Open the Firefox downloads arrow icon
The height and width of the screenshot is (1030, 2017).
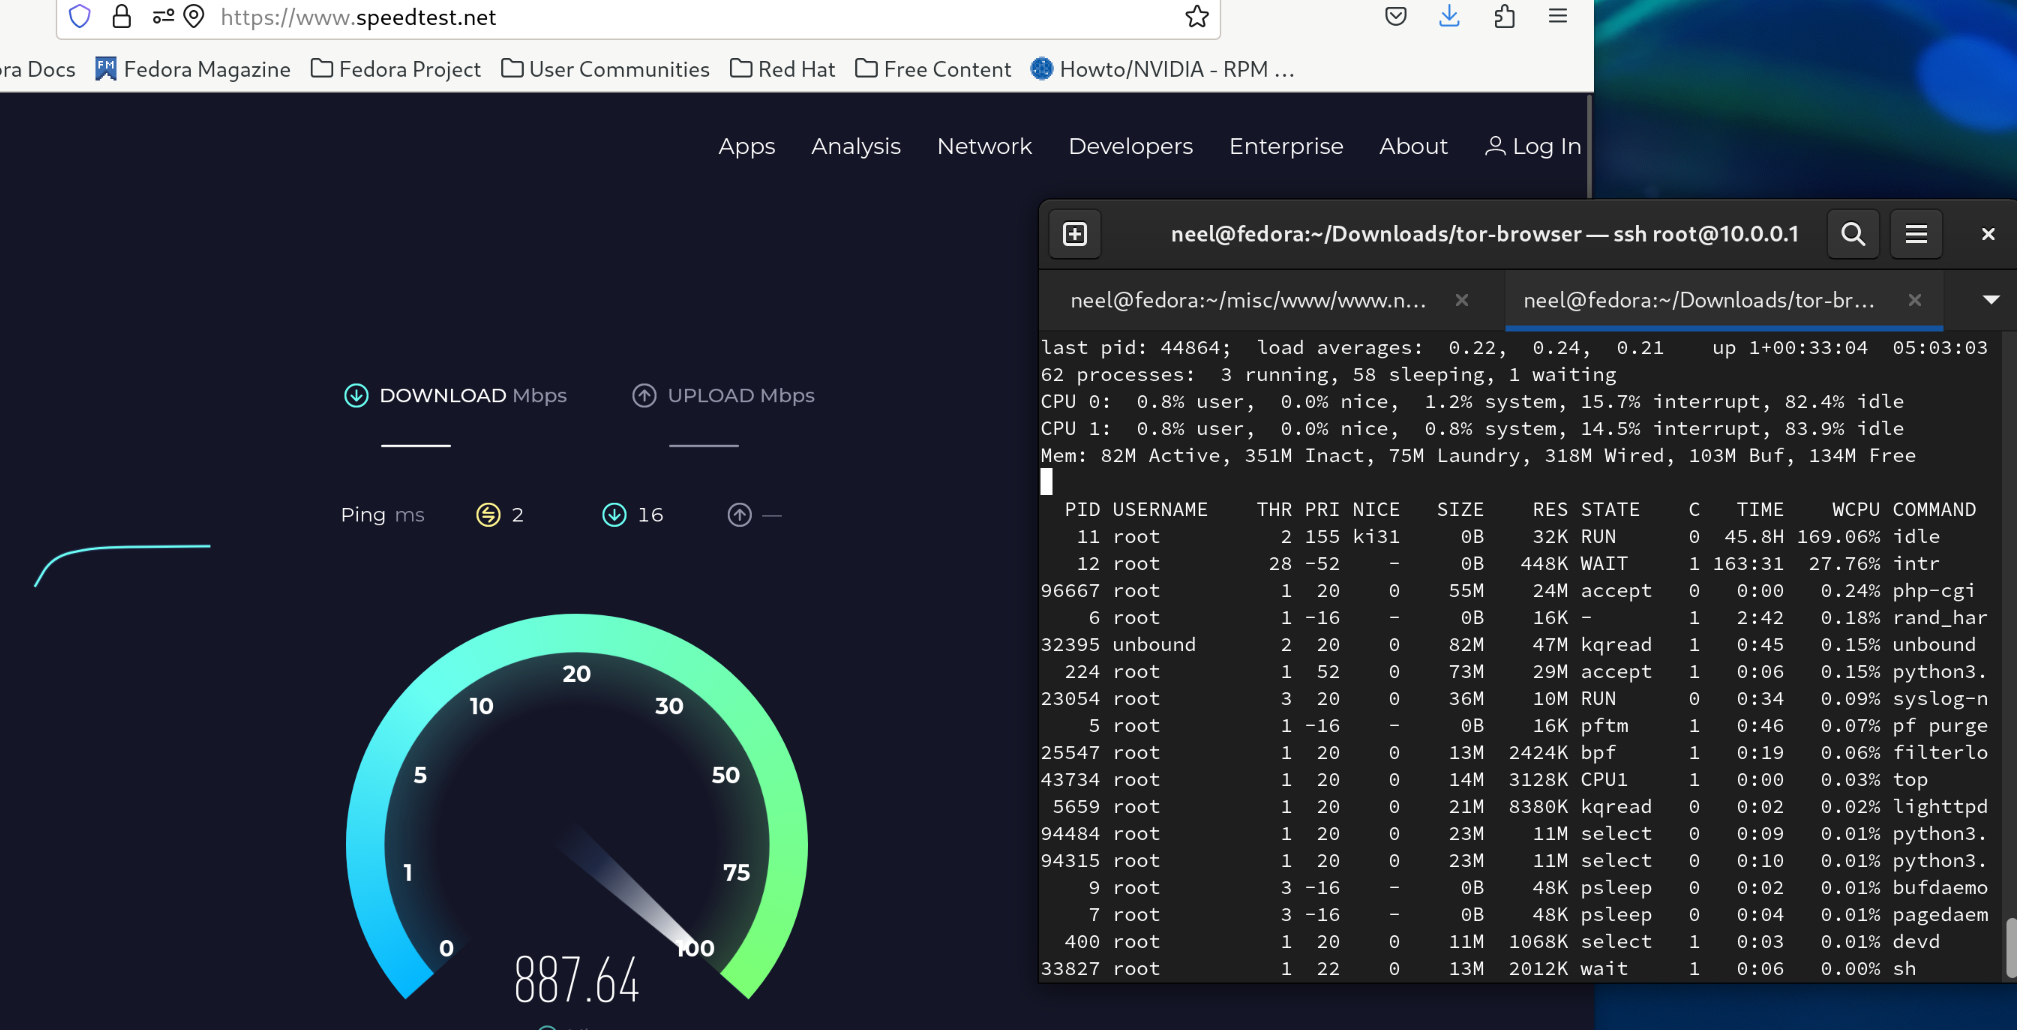pyautogui.click(x=1449, y=16)
